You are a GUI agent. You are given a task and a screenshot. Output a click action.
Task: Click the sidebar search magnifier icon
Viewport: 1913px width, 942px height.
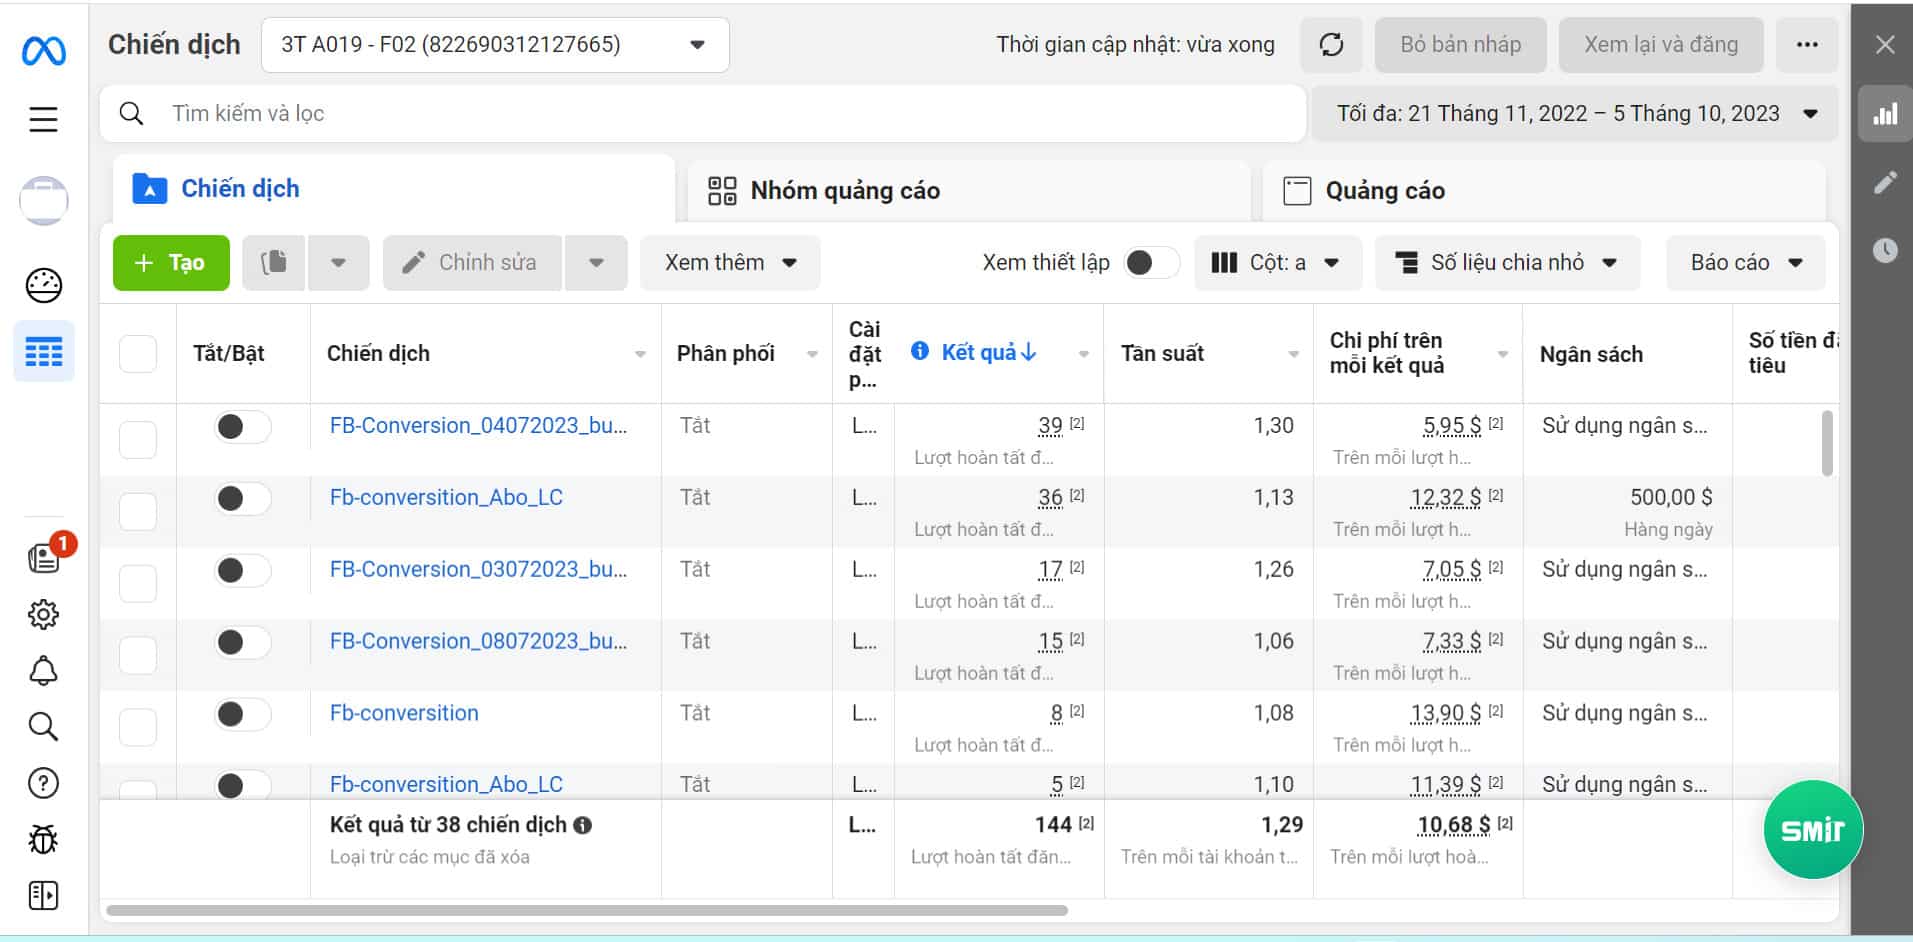click(43, 726)
